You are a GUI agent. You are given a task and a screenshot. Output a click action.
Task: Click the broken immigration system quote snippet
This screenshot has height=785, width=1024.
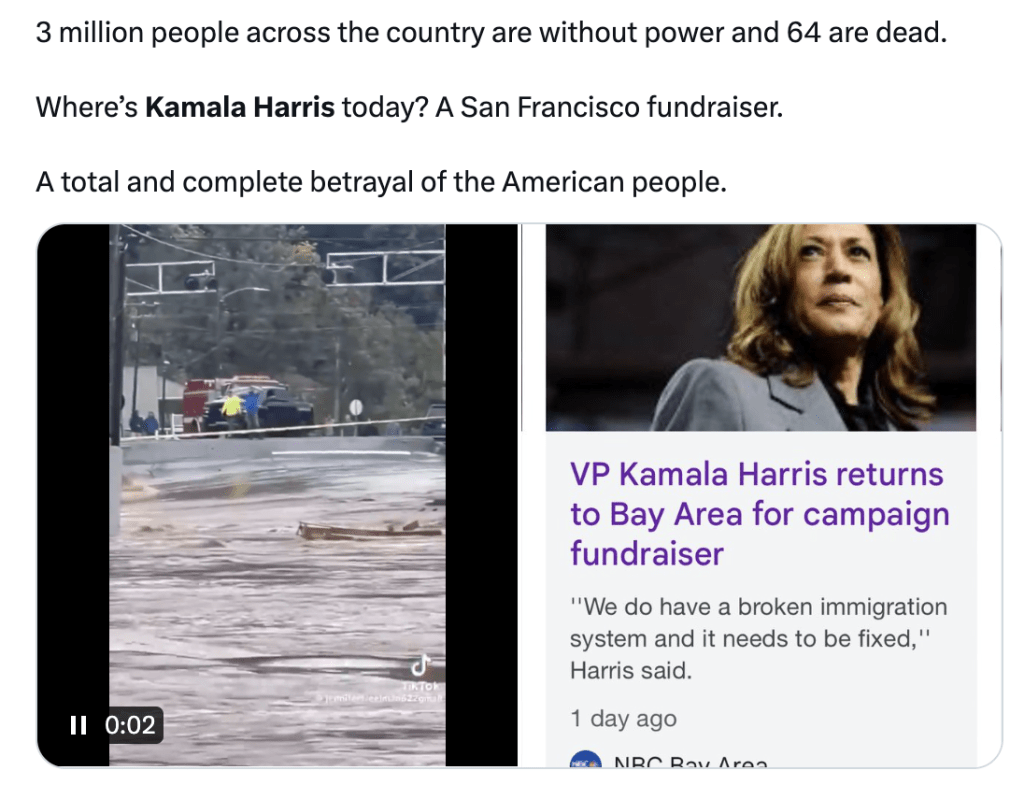coord(758,638)
